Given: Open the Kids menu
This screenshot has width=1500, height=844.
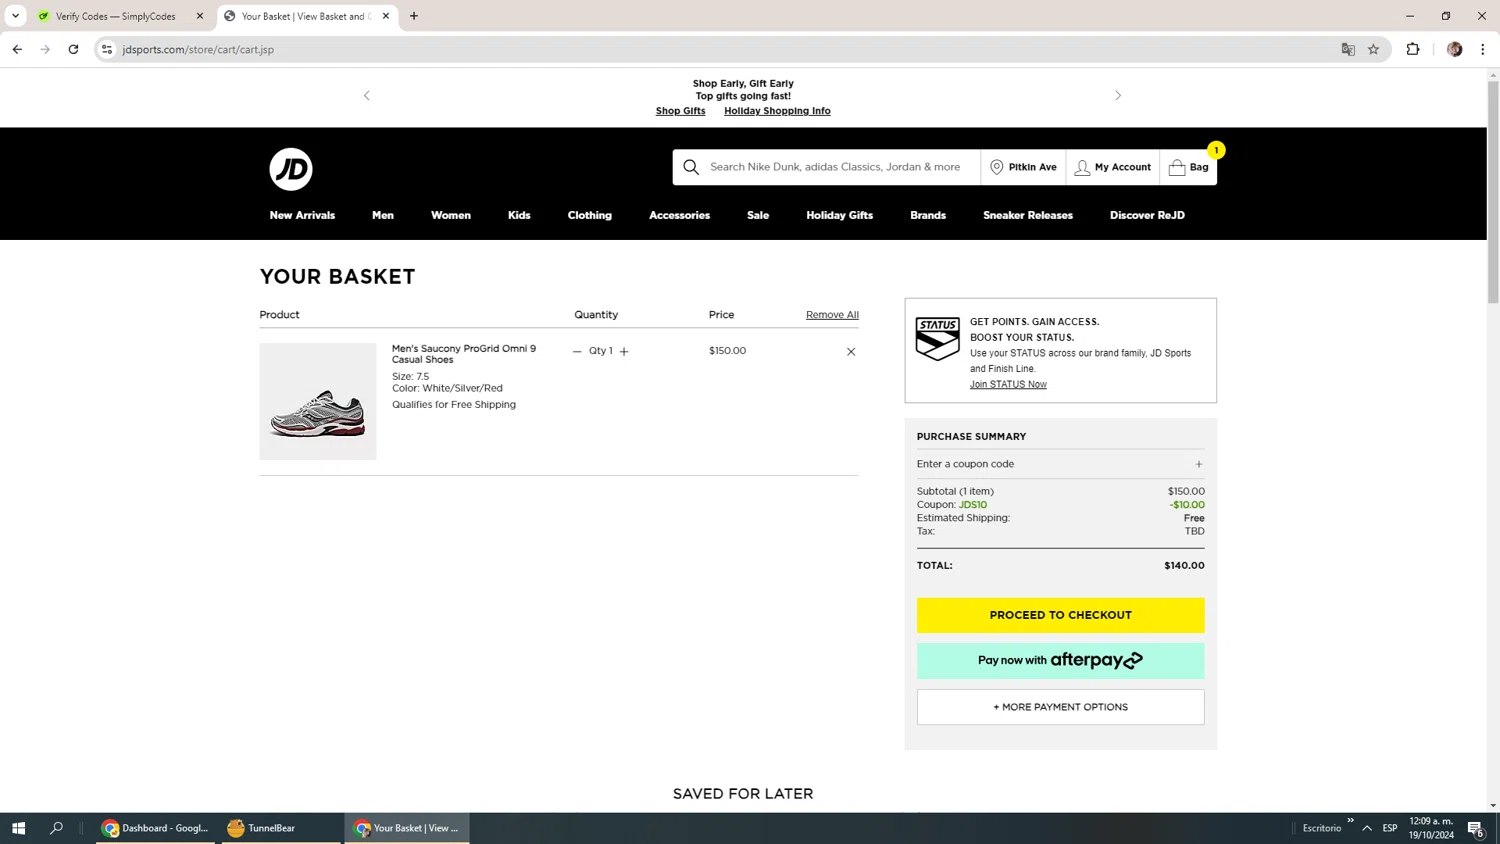Looking at the screenshot, I should pyautogui.click(x=519, y=215).
